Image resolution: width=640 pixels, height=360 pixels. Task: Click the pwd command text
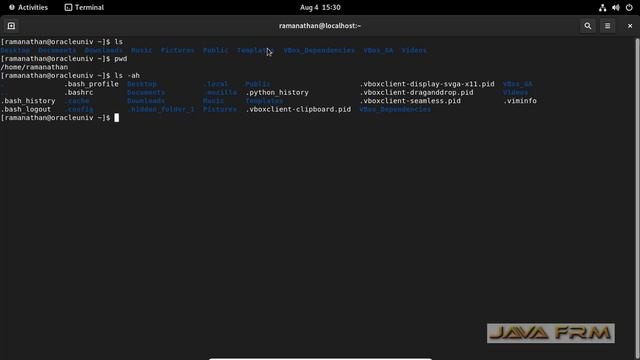[x=121, y=59]
